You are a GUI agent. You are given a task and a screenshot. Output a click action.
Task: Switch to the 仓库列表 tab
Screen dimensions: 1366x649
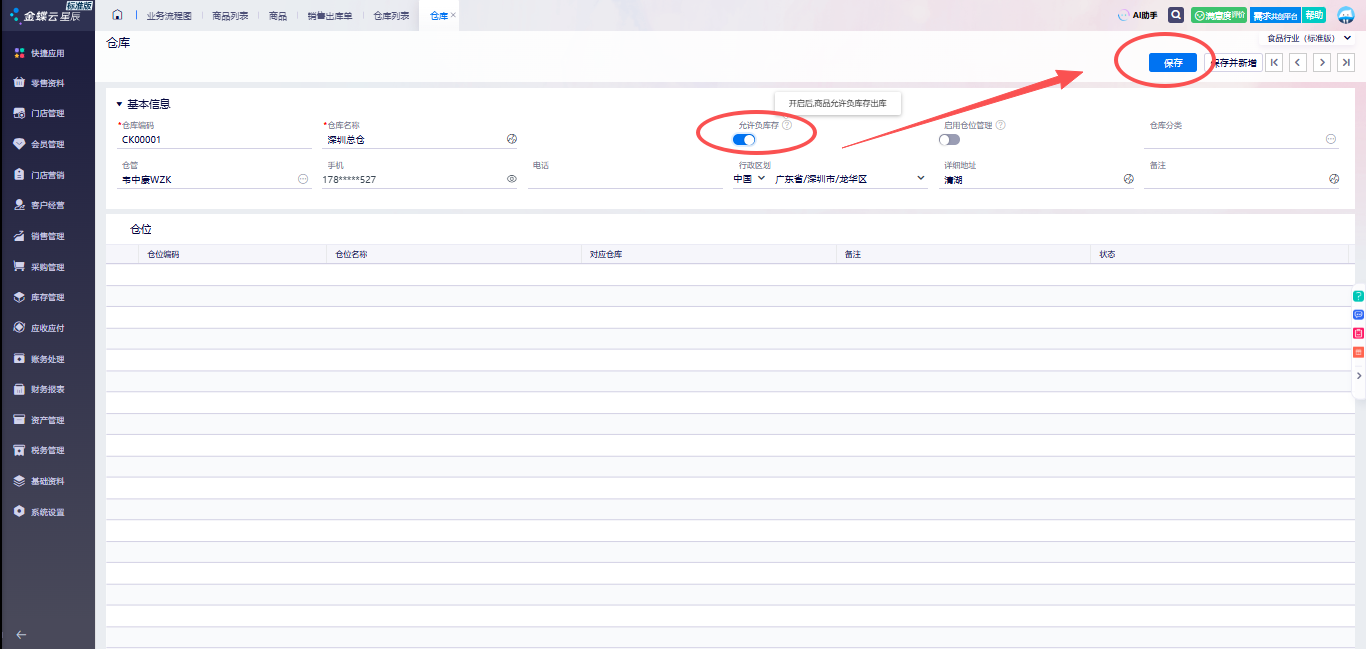pos(391,16)
